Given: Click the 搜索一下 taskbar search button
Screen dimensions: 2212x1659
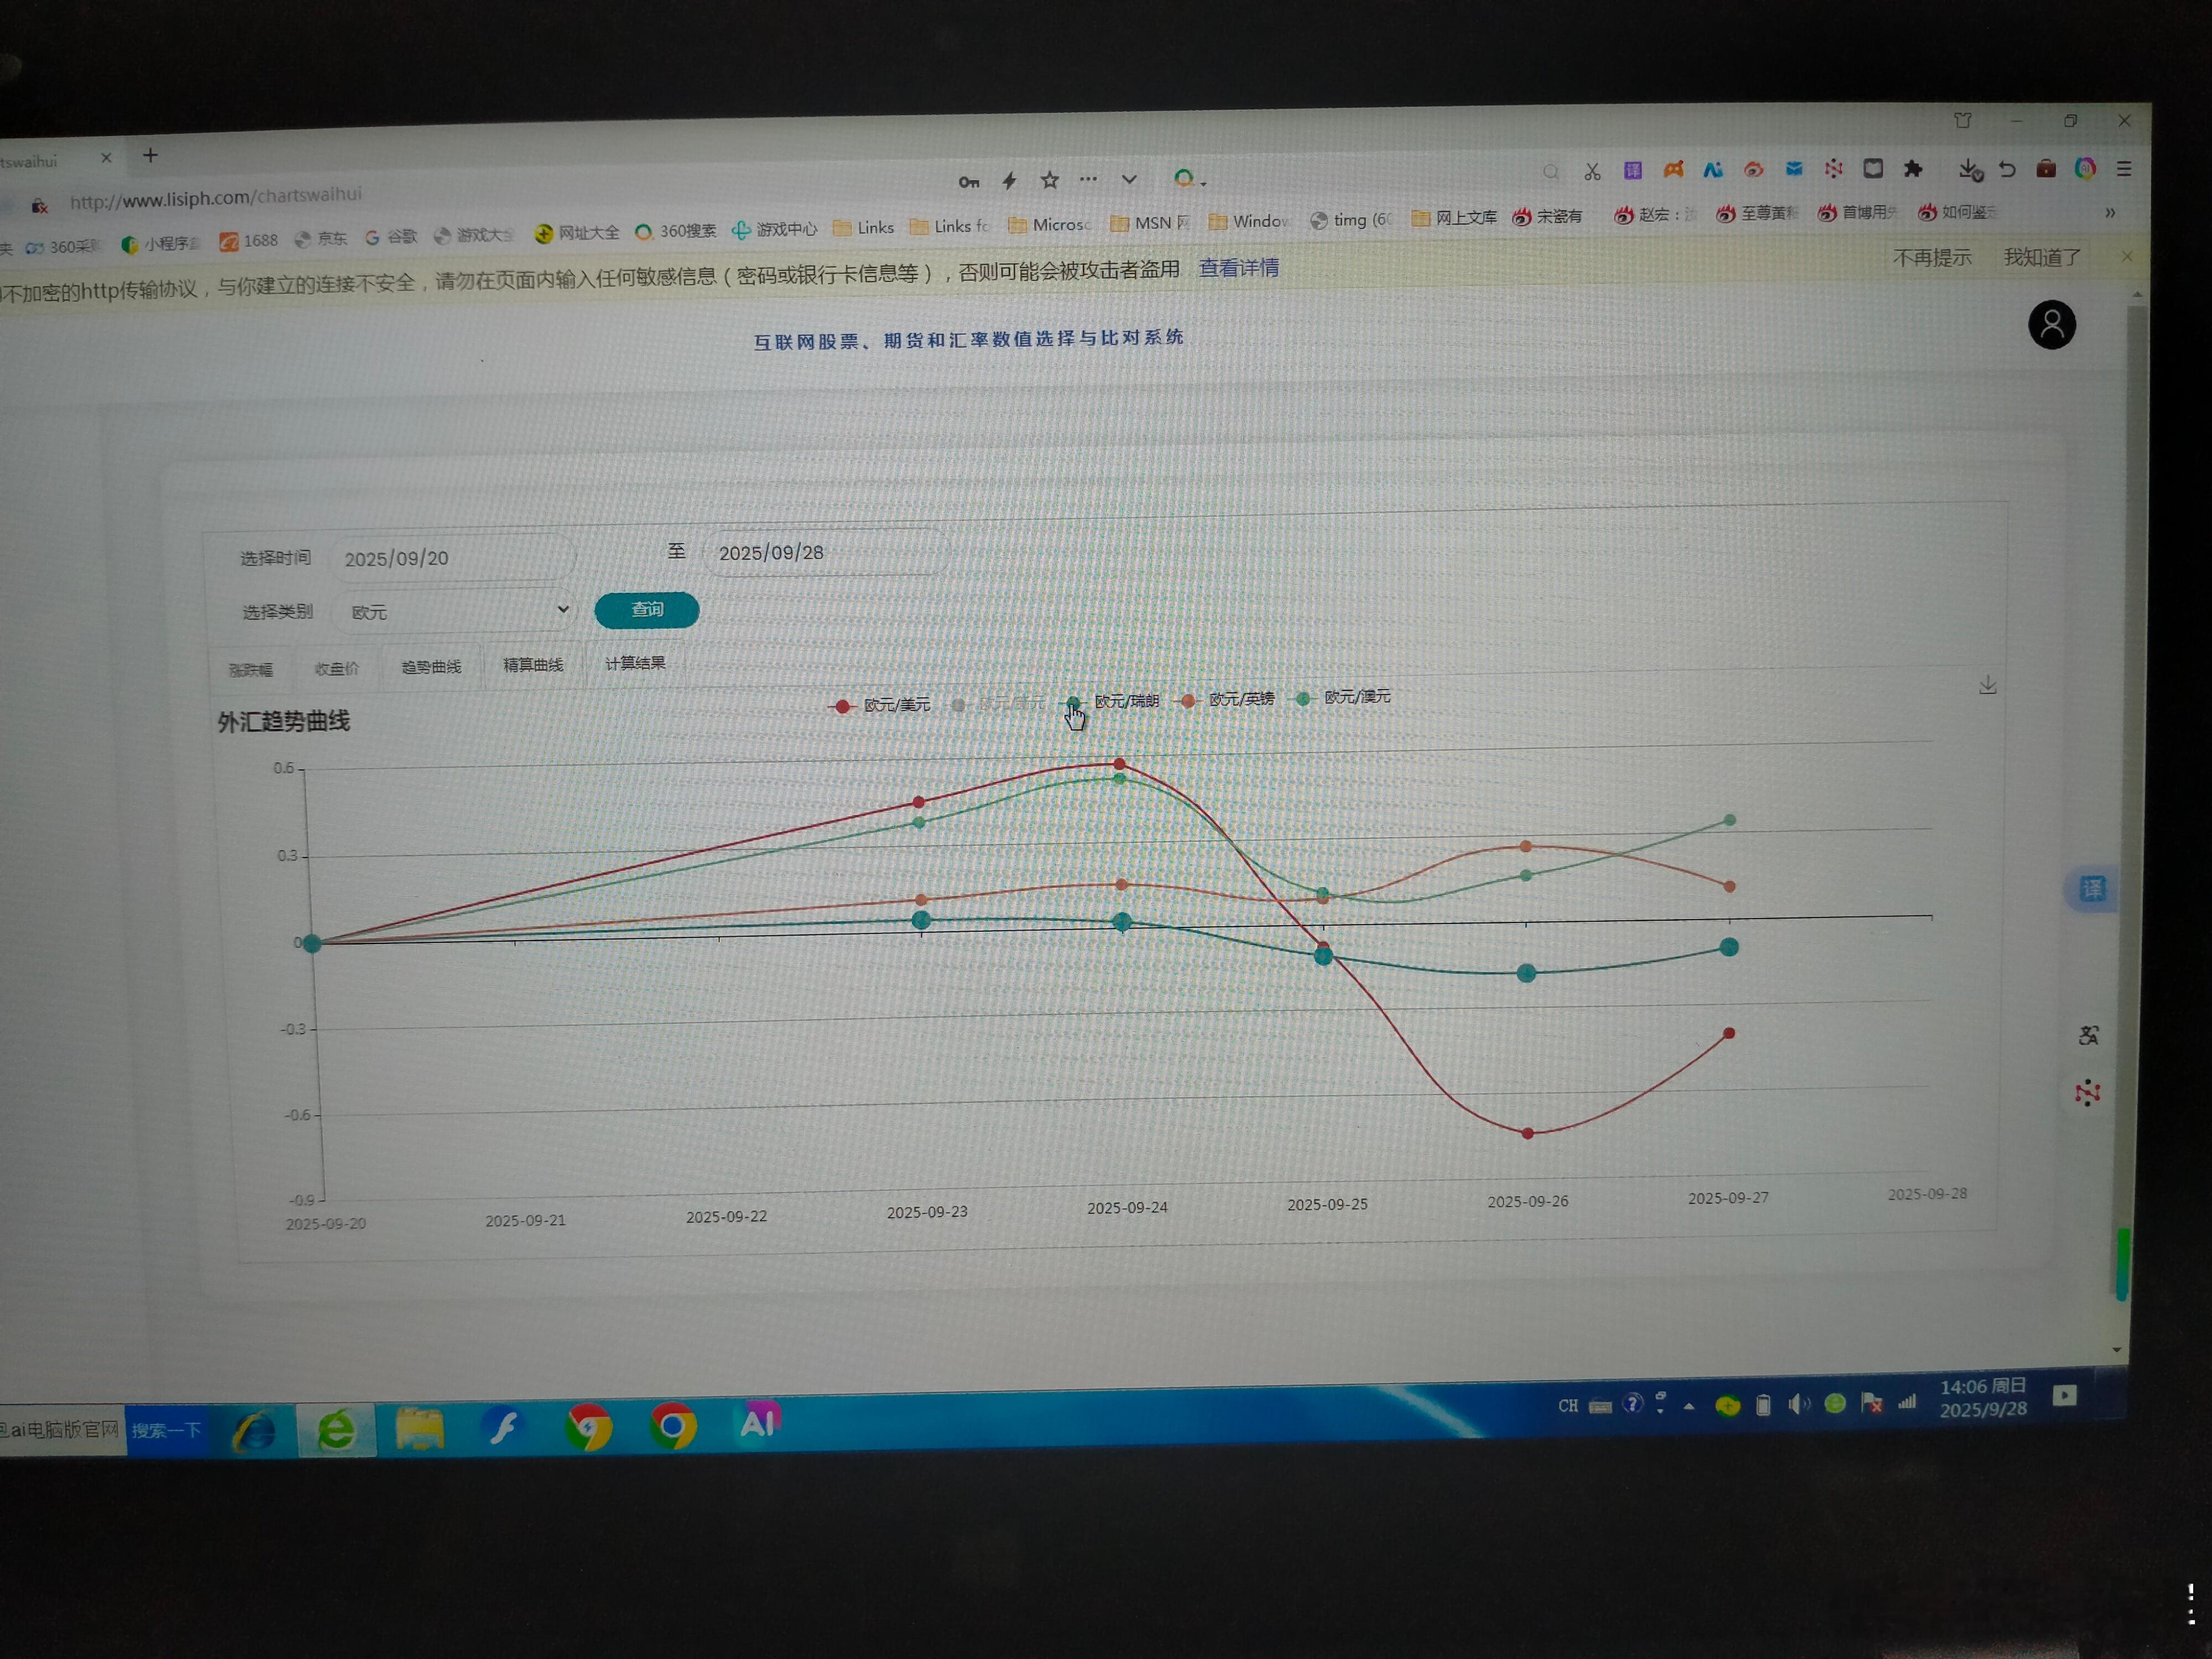Looking at the screenshot, I should click(165, 1431).
